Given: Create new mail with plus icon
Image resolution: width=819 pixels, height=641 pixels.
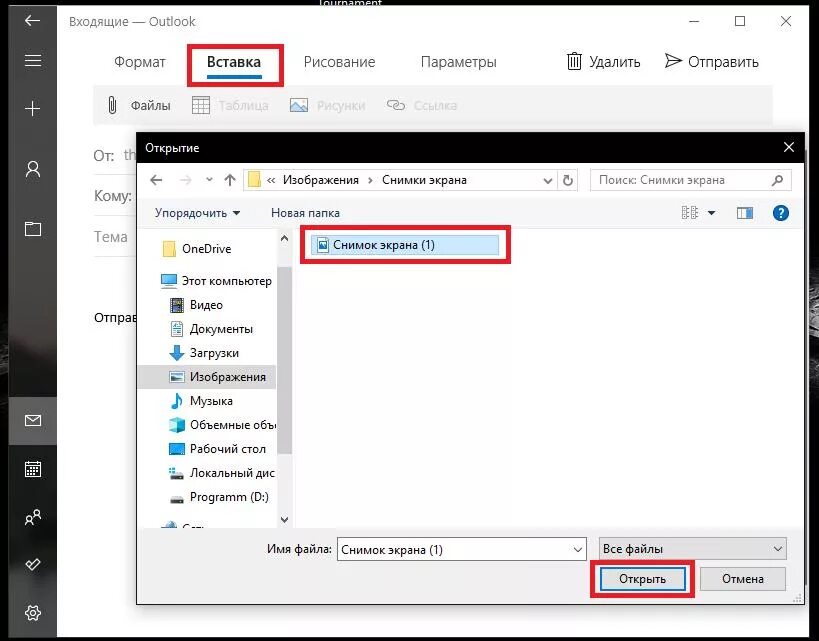Looking at the screenshot, I should click(x=32, y=109).
